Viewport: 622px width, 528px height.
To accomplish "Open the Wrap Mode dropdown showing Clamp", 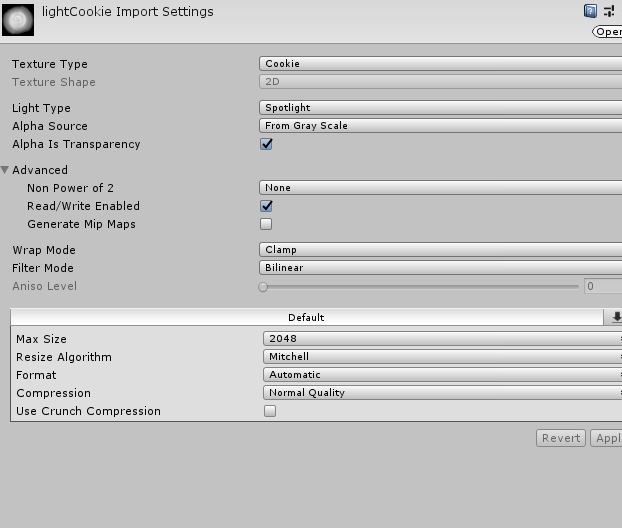I will 440,250.
